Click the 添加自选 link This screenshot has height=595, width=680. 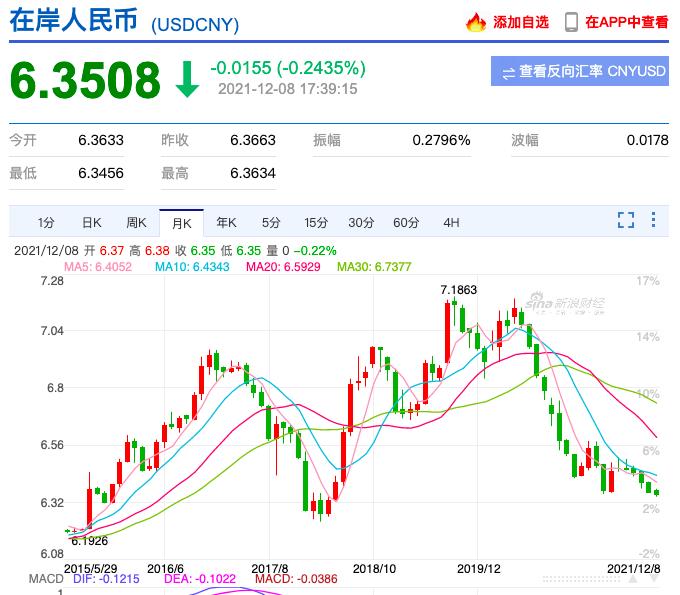(x=520, y=22)
